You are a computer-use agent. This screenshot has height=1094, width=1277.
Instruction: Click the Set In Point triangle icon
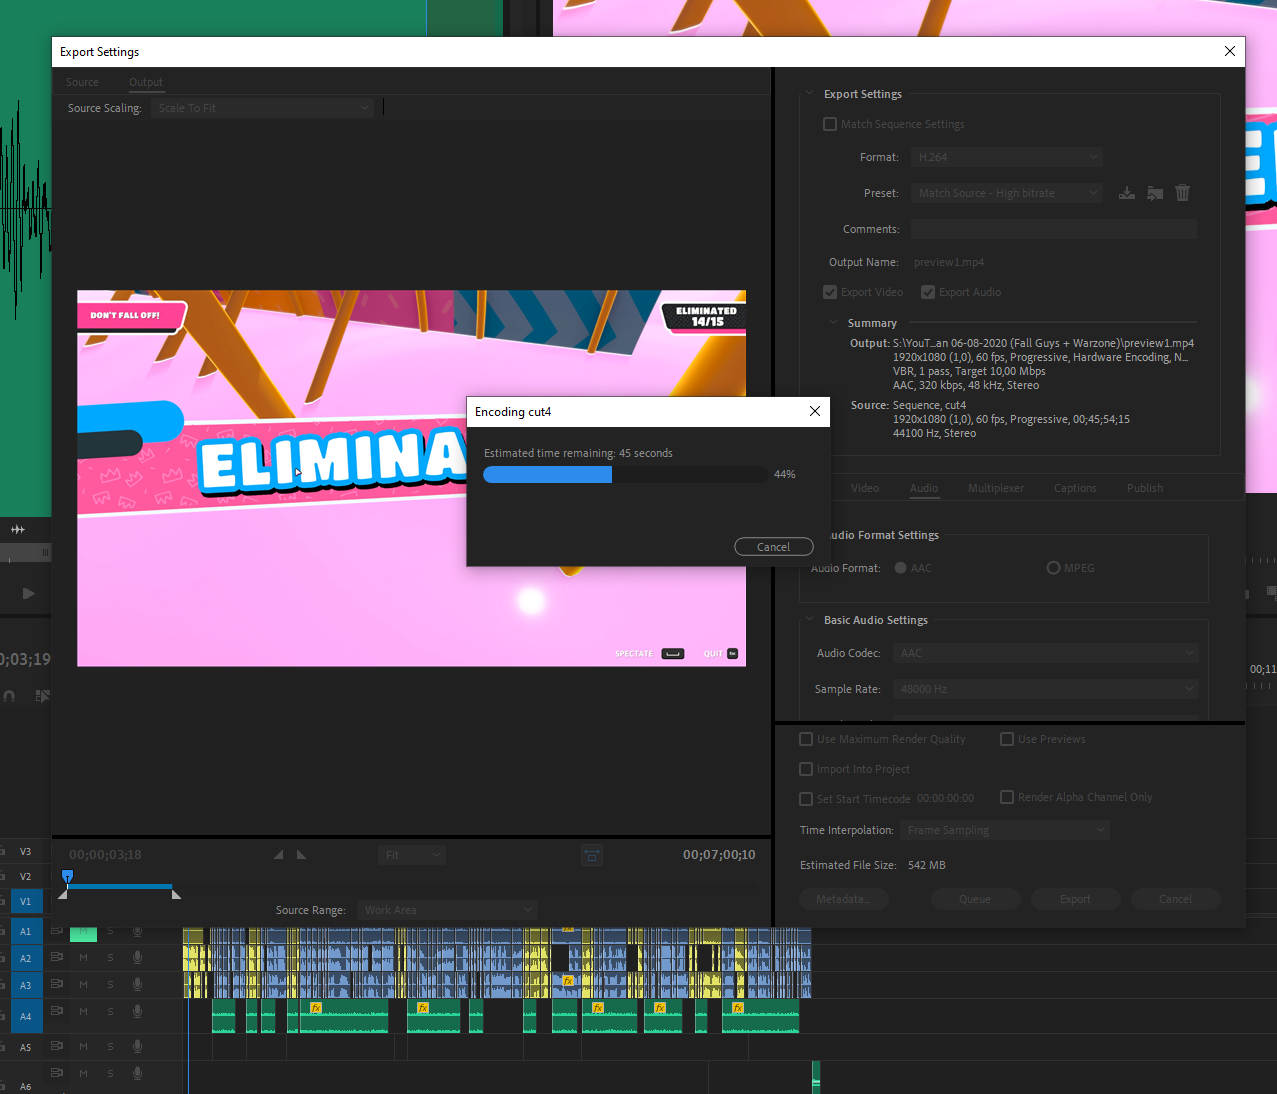[x=279, y=855]
